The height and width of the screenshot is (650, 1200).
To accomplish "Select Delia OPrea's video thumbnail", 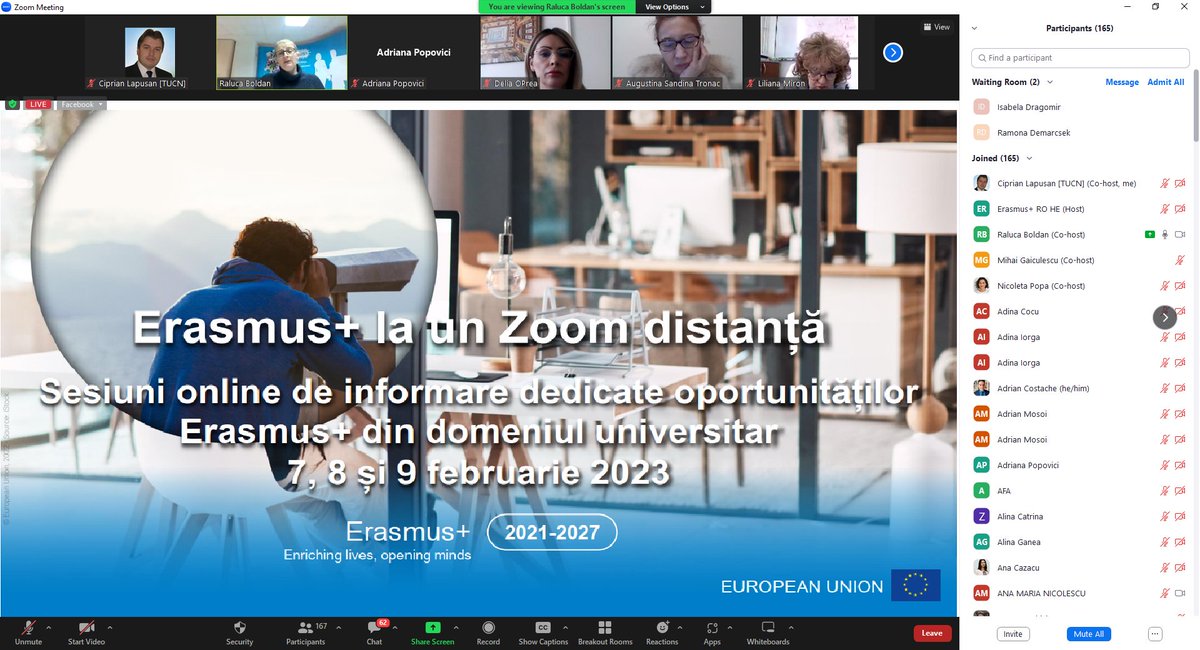I will point(546,52).
